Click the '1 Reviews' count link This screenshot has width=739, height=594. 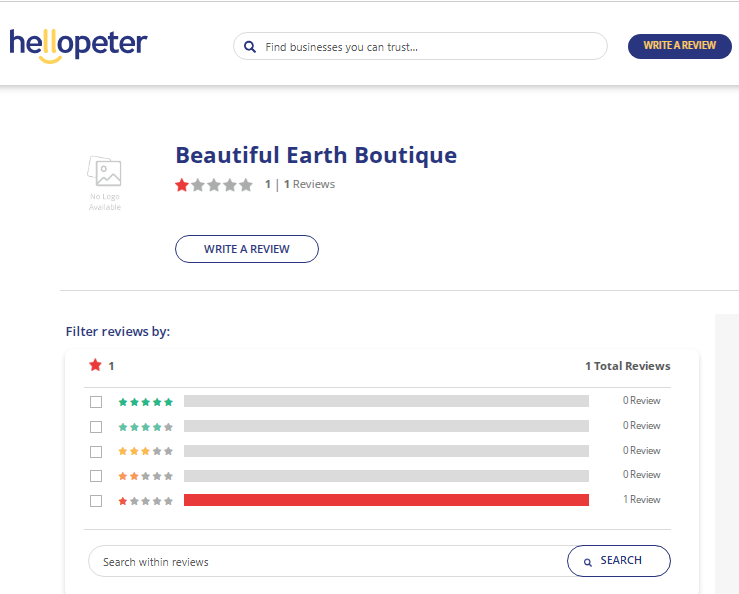[309, 184]
